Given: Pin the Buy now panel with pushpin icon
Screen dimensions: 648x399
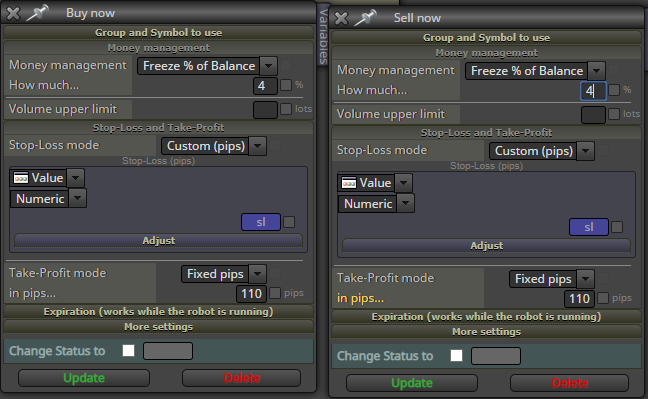Looking at the screenshot, I should [38, 13].
